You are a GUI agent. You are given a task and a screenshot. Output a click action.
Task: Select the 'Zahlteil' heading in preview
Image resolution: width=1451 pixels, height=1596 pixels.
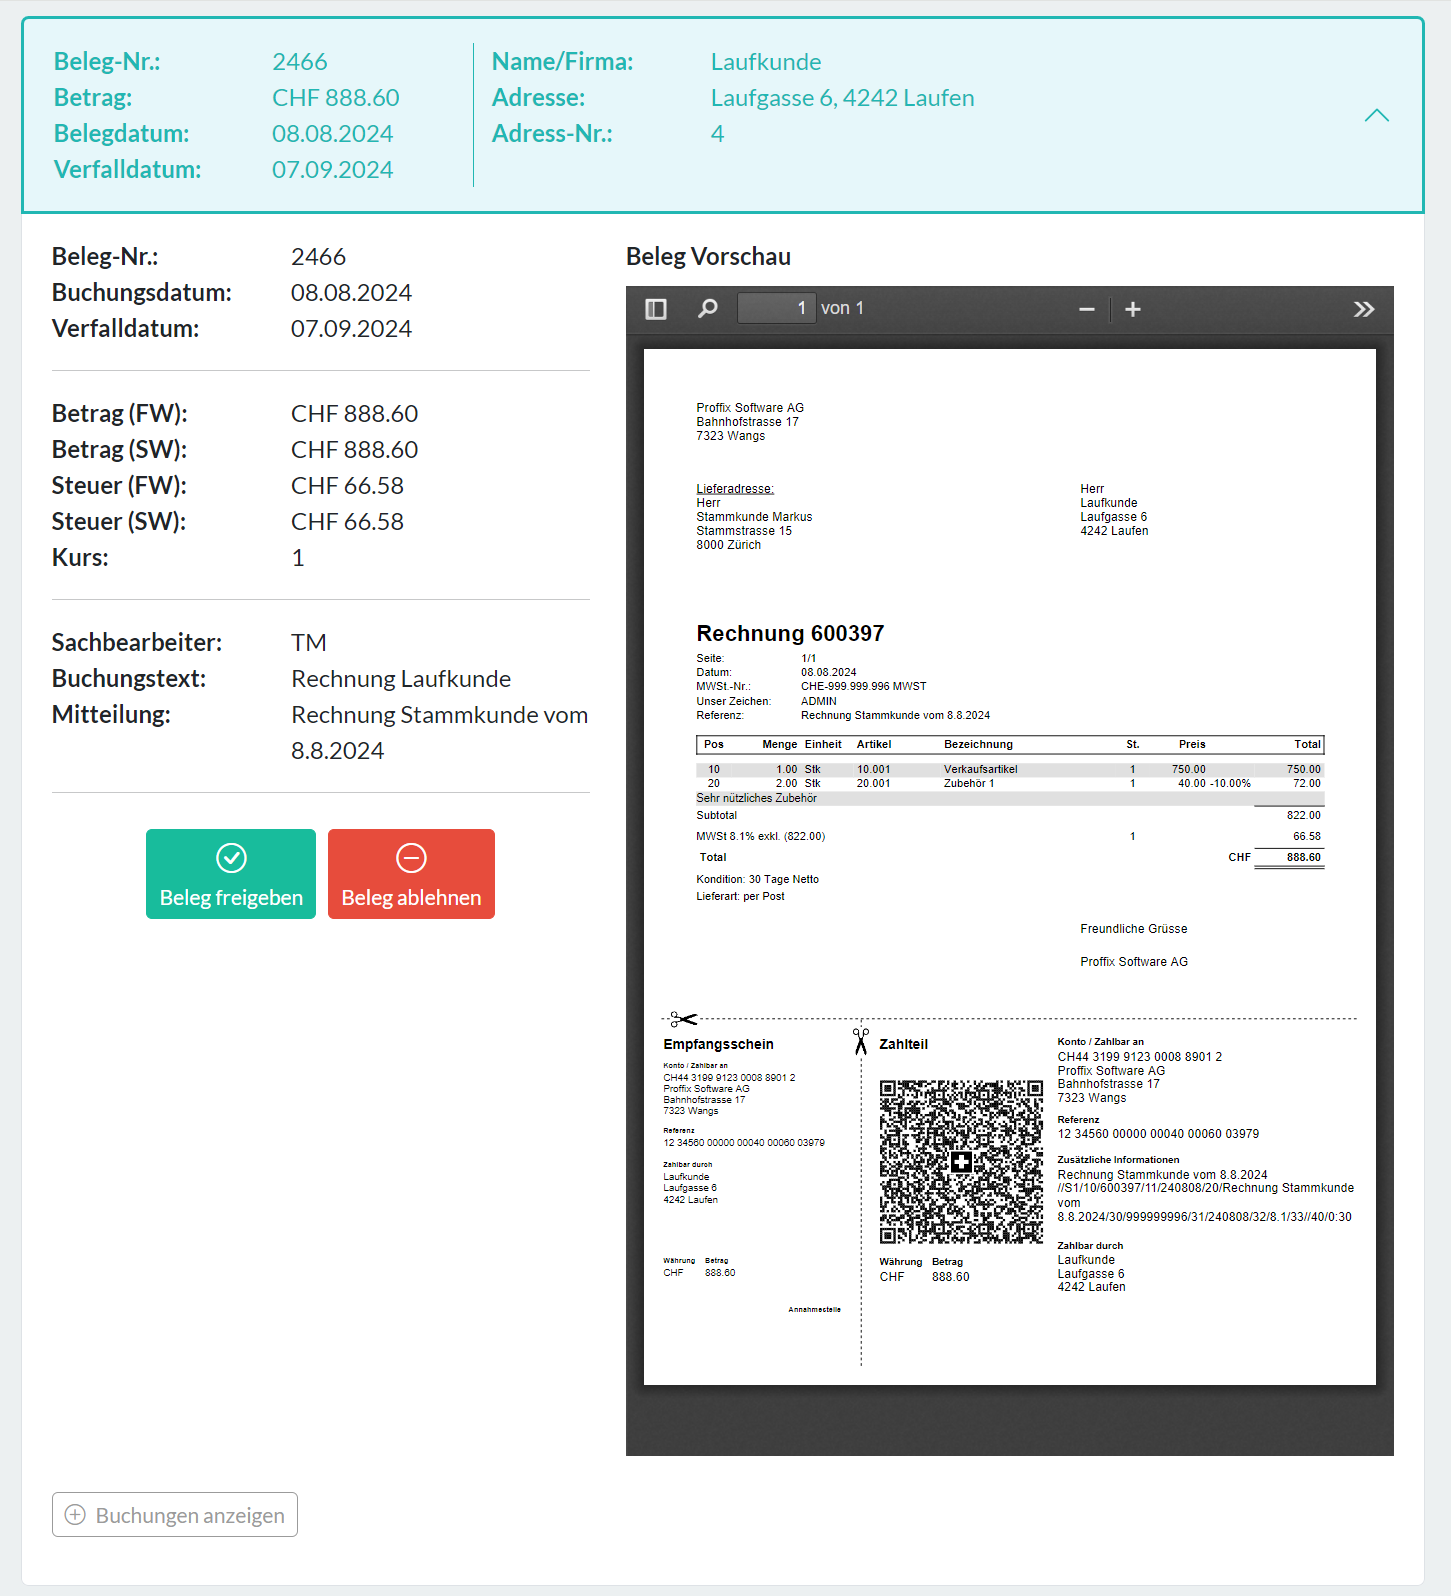(903, 1044)
